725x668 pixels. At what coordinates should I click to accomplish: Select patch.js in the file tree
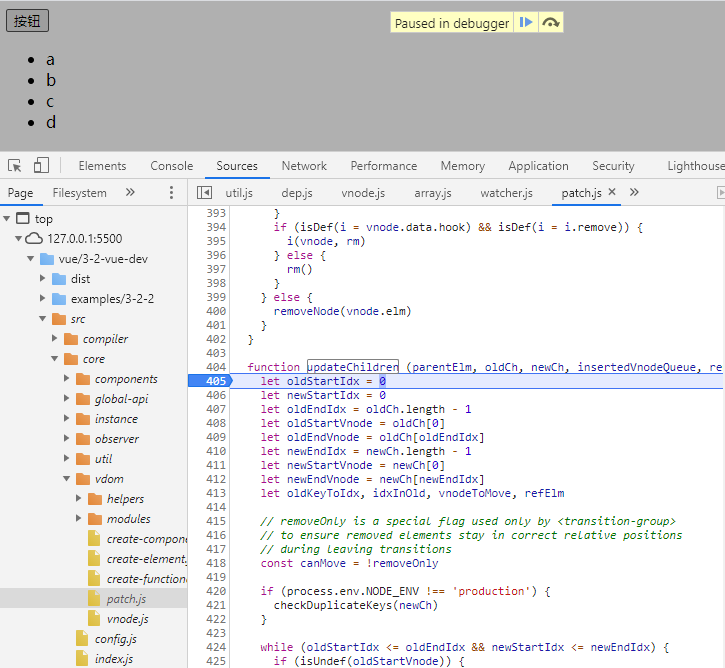pyautogui.click(x=126, y=599)
